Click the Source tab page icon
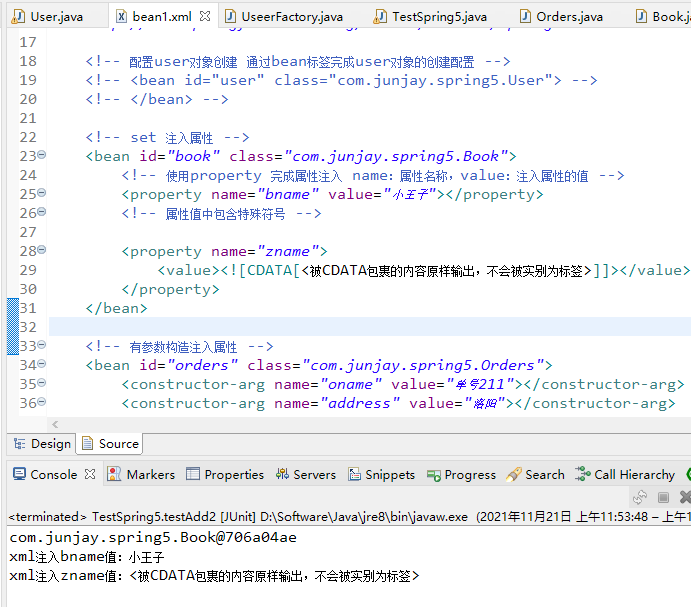 tap(88, 443)
